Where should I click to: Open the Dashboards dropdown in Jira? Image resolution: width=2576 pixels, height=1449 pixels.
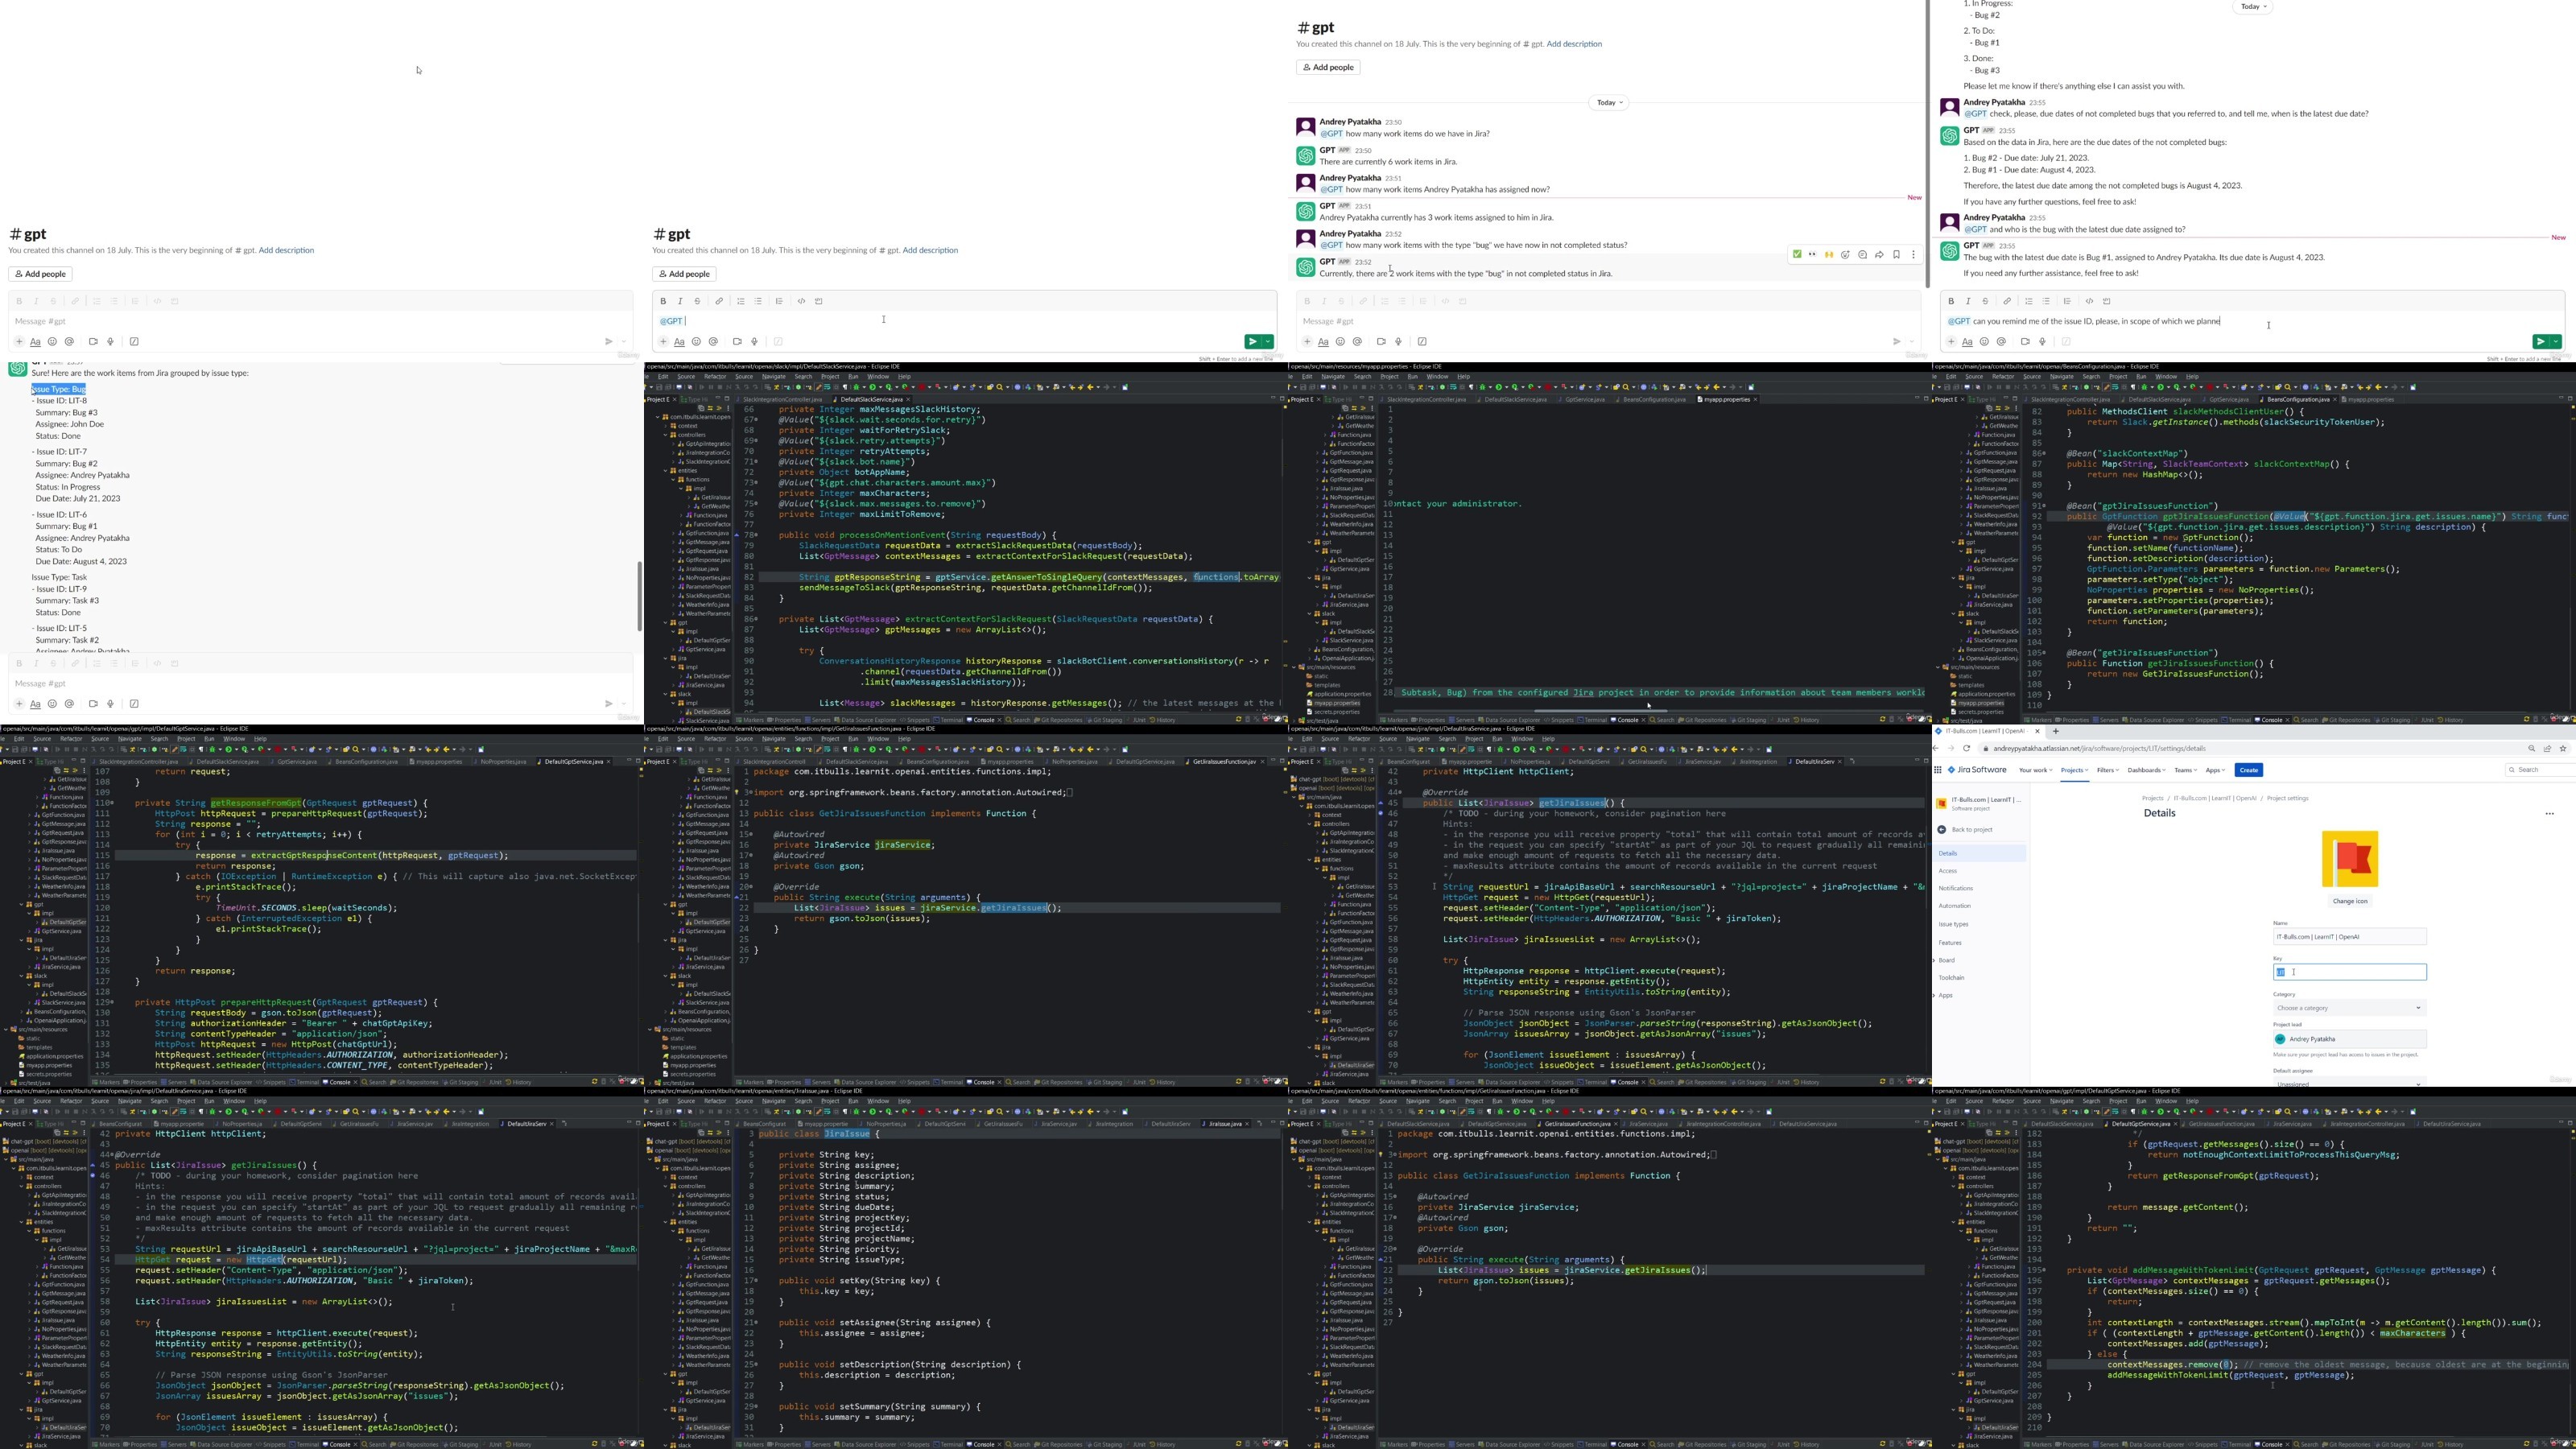pos(2146,770)
